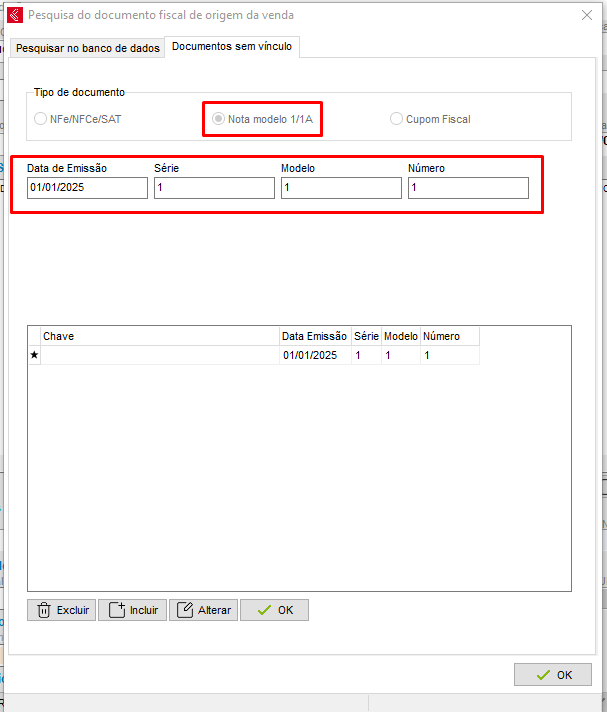The width and height of the screenshot is (607, 712).
Task: Switch to Pesquisar no banco de dados tab
Action: (87, 48)
